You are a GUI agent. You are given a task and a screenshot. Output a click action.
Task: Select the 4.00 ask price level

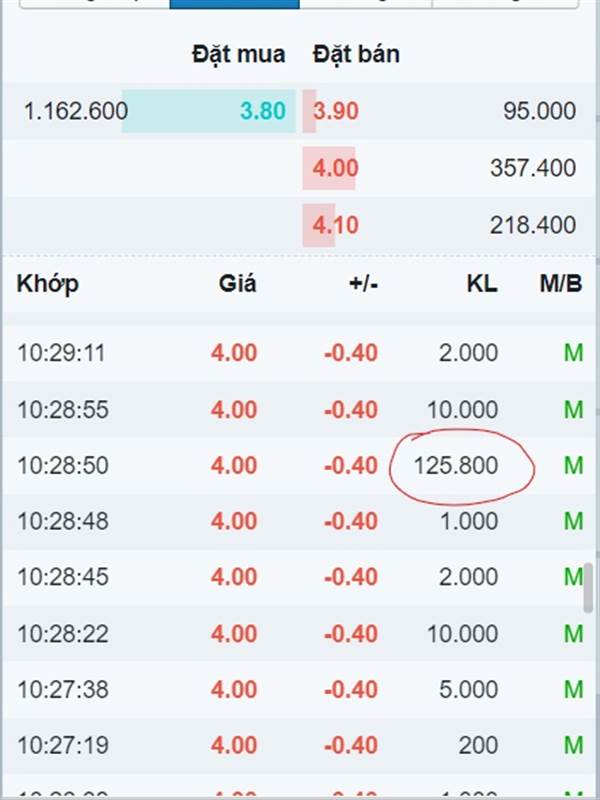336,168
